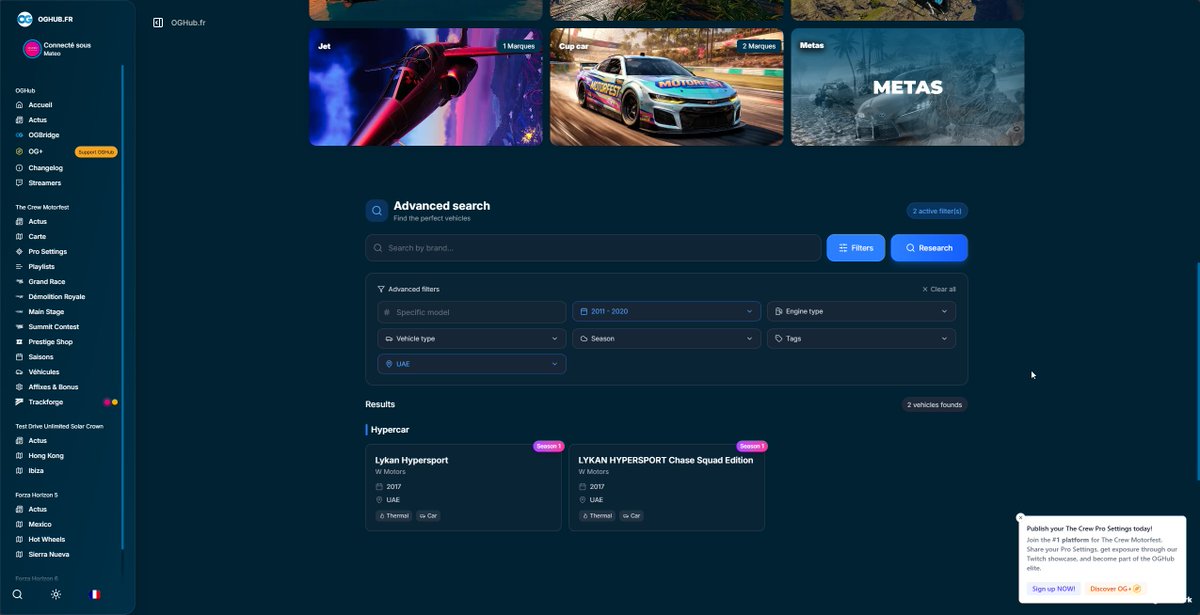The height and width of the screenshot is (615, 1200).
Task: Click the Pro Settings icon
Action: click(x=19, y=252)
